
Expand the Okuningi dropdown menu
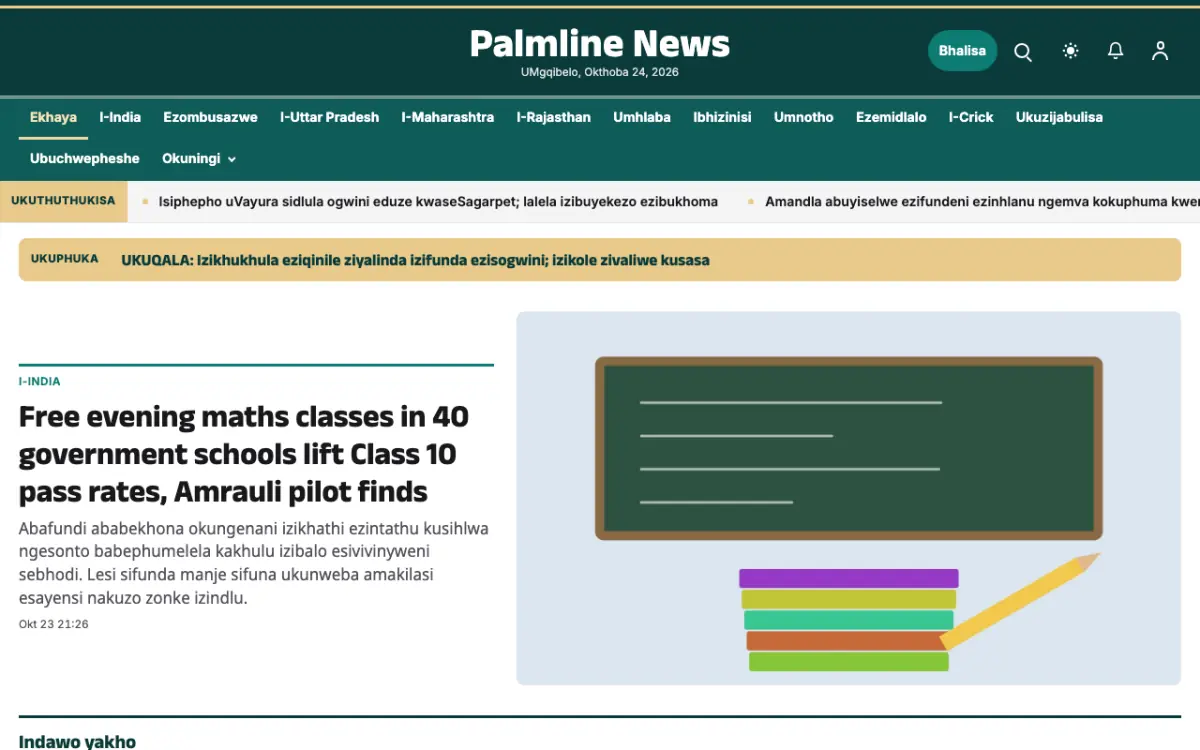tap(199, 158)
